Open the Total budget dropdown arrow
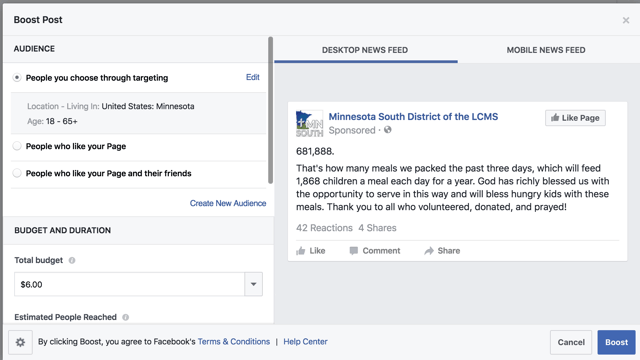Viewport: 640px width, 360px height. pos(253,284)
